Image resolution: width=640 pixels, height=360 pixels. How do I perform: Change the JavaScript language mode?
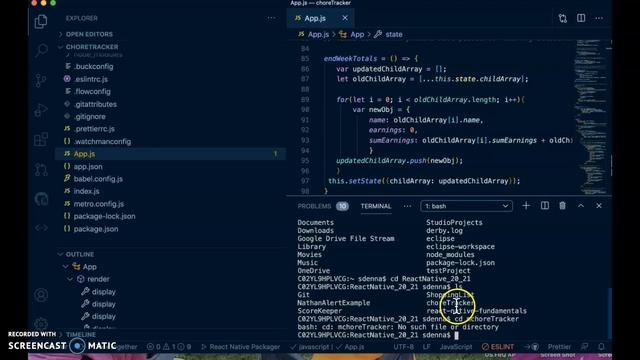[x=456, y=347]
